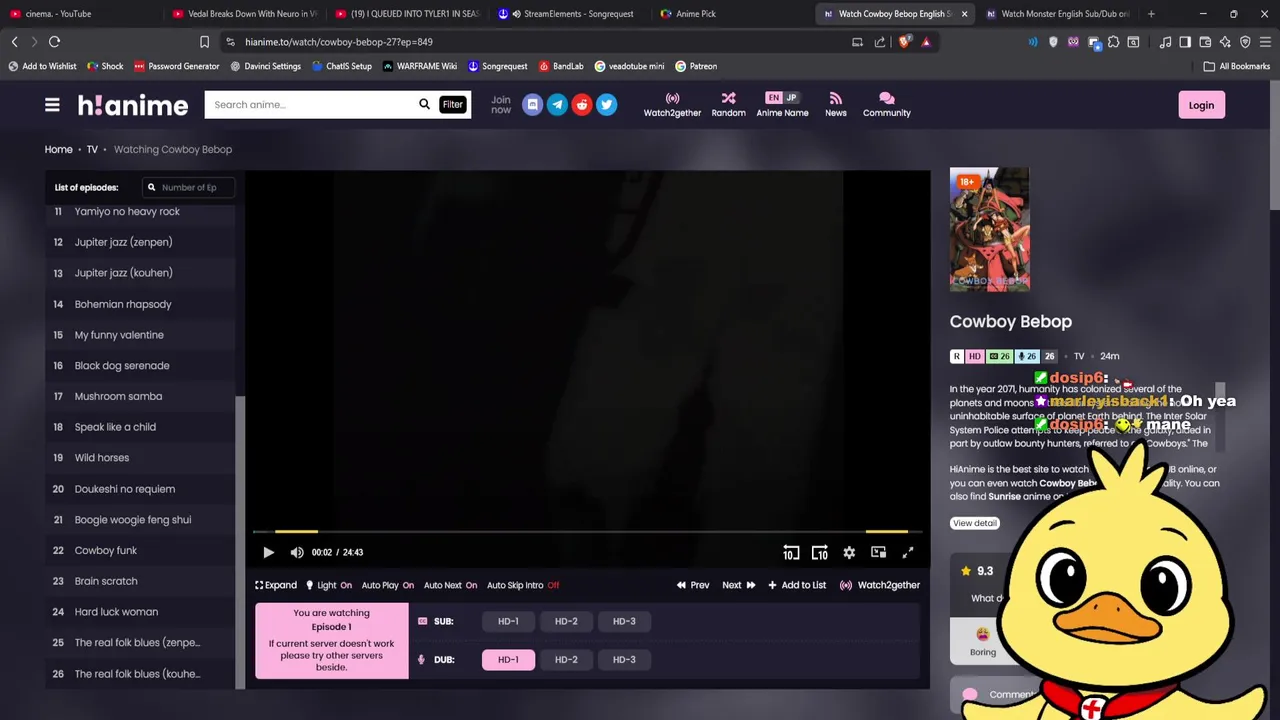Reload the browser page
The image size is (1280, 720).
click(x=54, y=42)
